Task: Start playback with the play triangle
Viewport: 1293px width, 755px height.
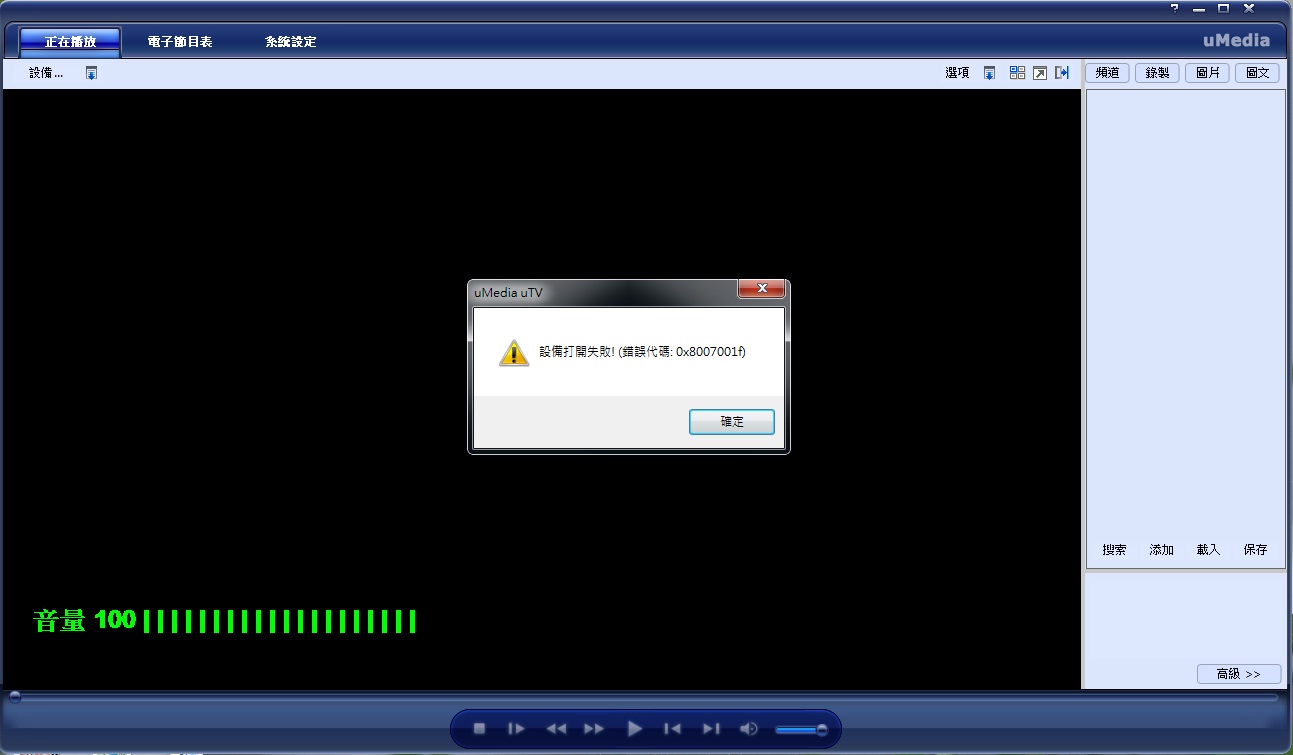Action: coord(634,729)
